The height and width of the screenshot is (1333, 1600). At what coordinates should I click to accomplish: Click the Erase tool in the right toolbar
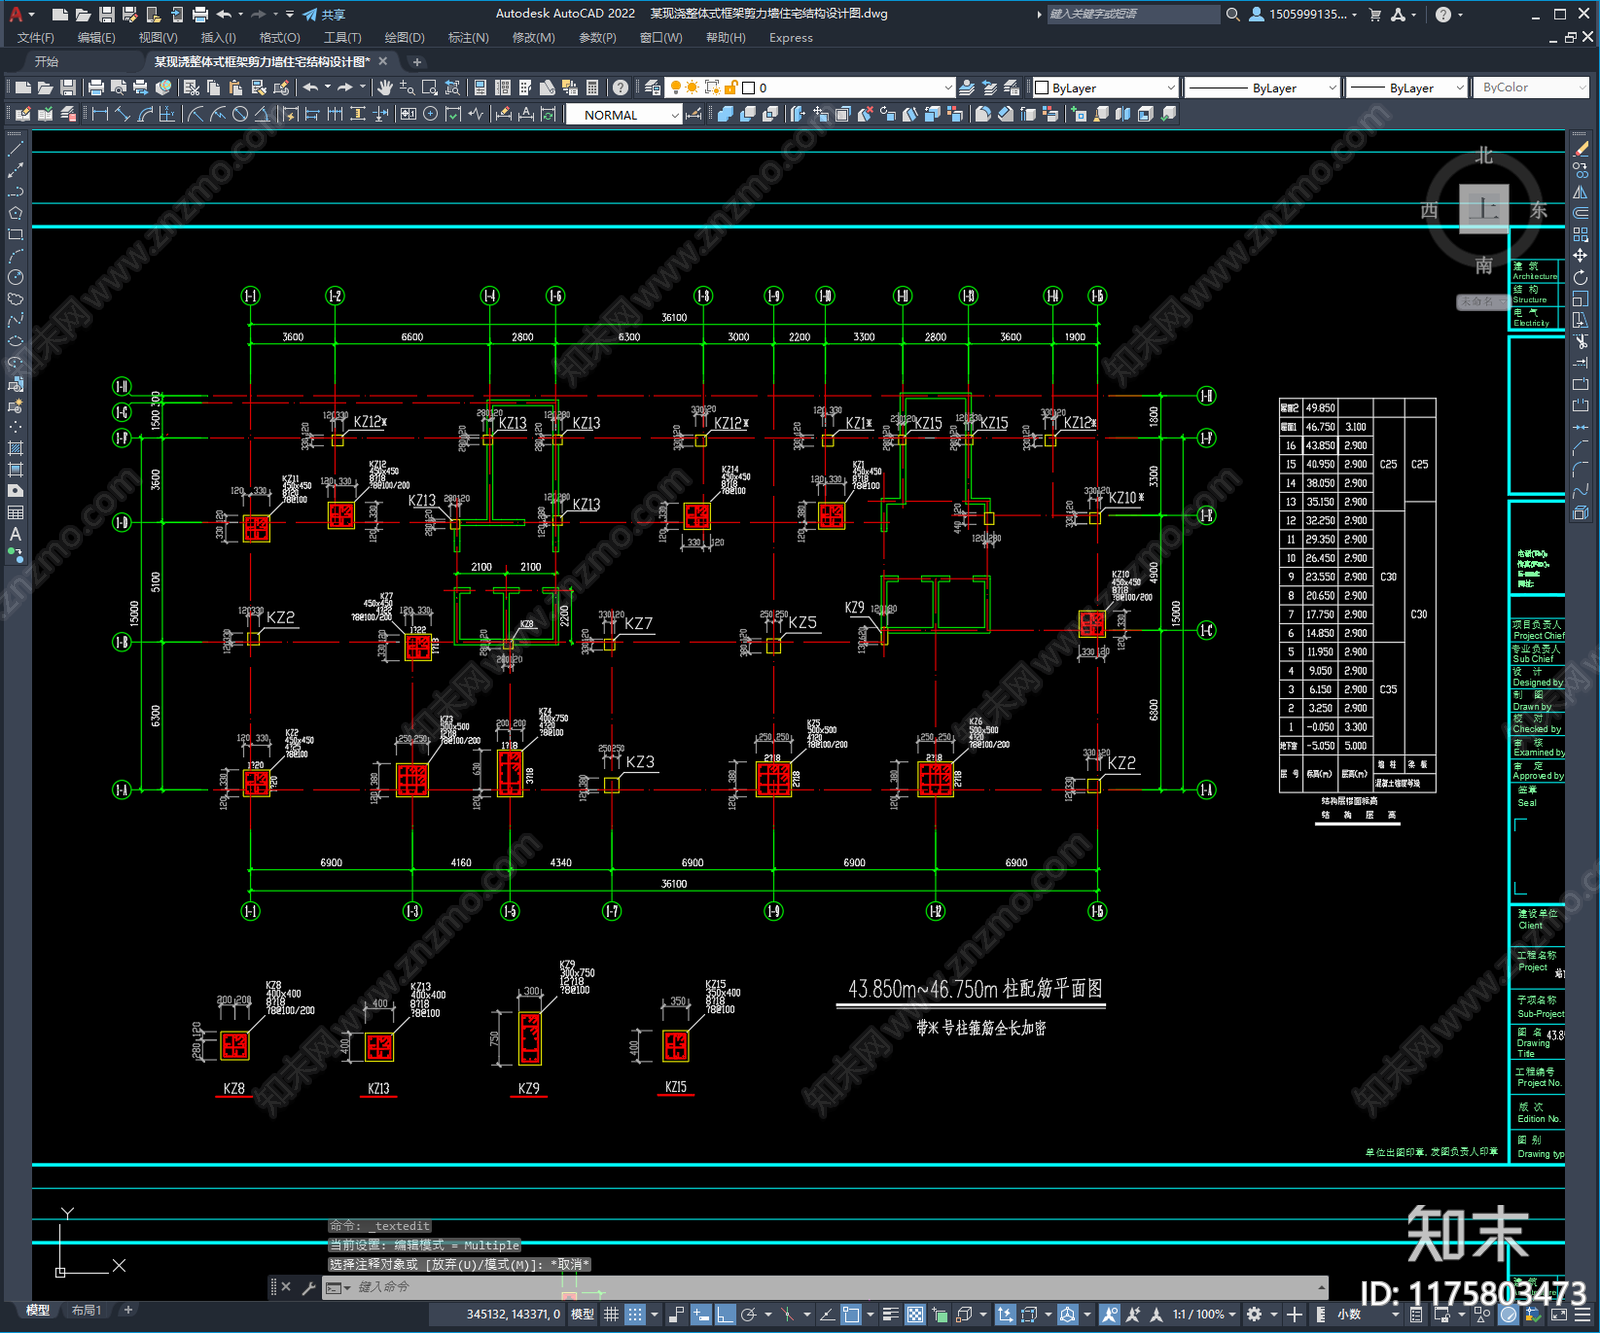[x=1581, y=148]
